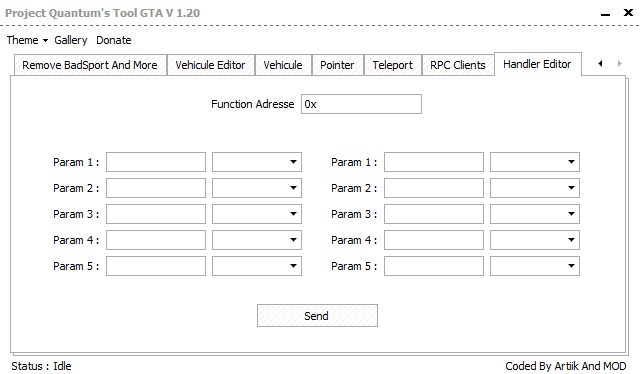
Task: Click the left Param 3 text field
Action: pyautogui.click(x=156, y=214)
